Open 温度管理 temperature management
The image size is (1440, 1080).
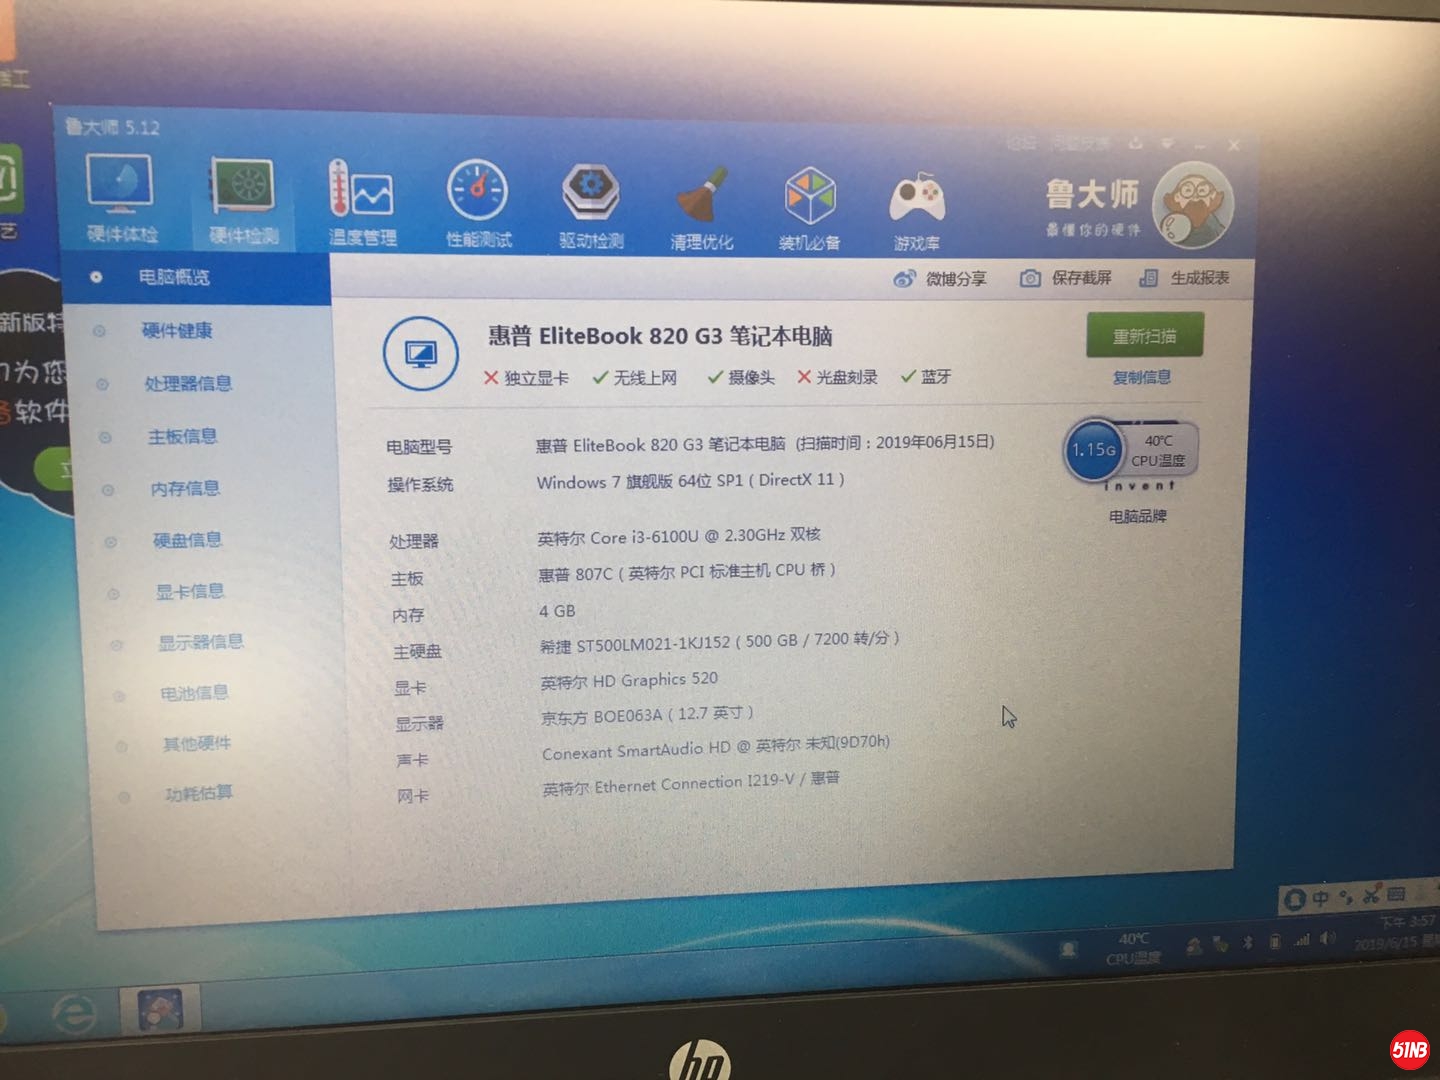click(x=362, y=203)
